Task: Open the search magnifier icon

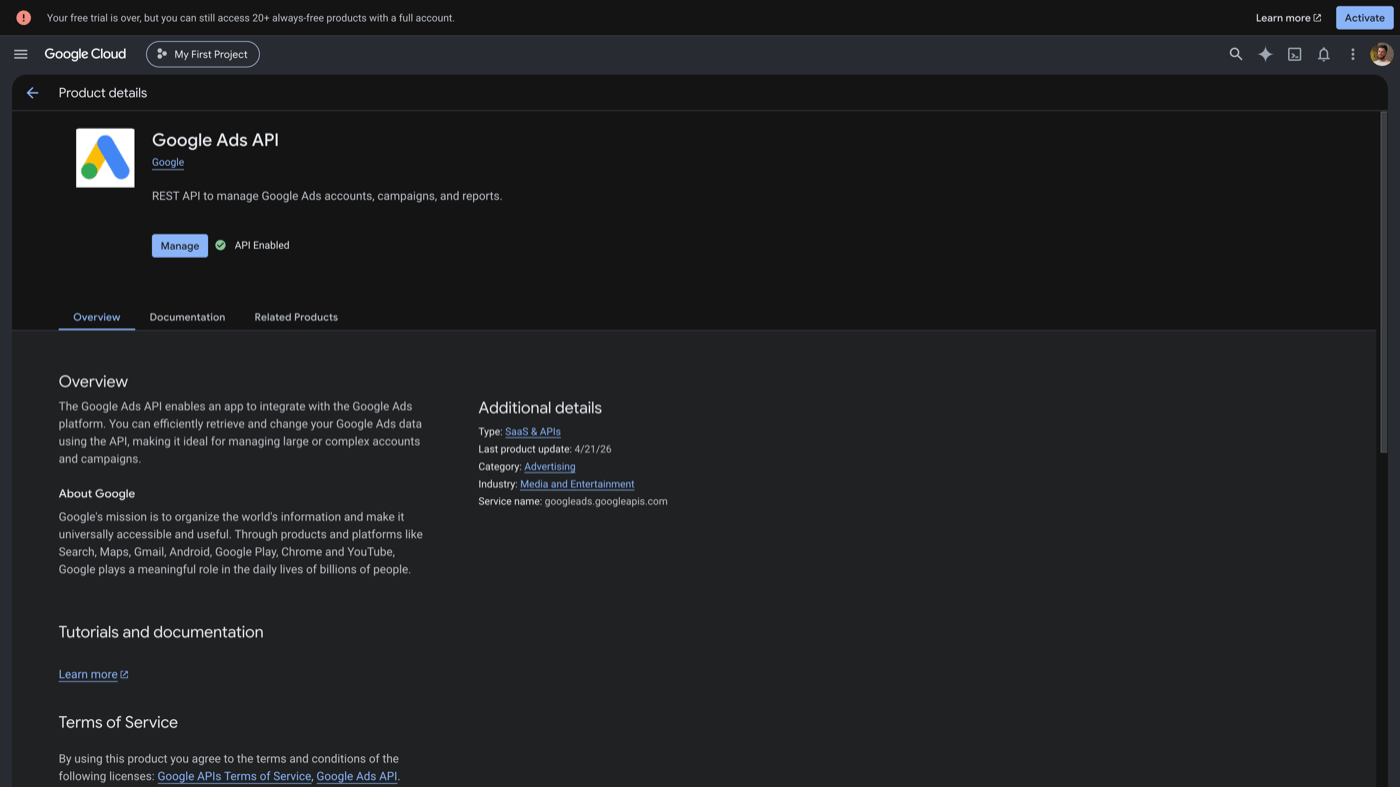Action: click(1236, 54)
